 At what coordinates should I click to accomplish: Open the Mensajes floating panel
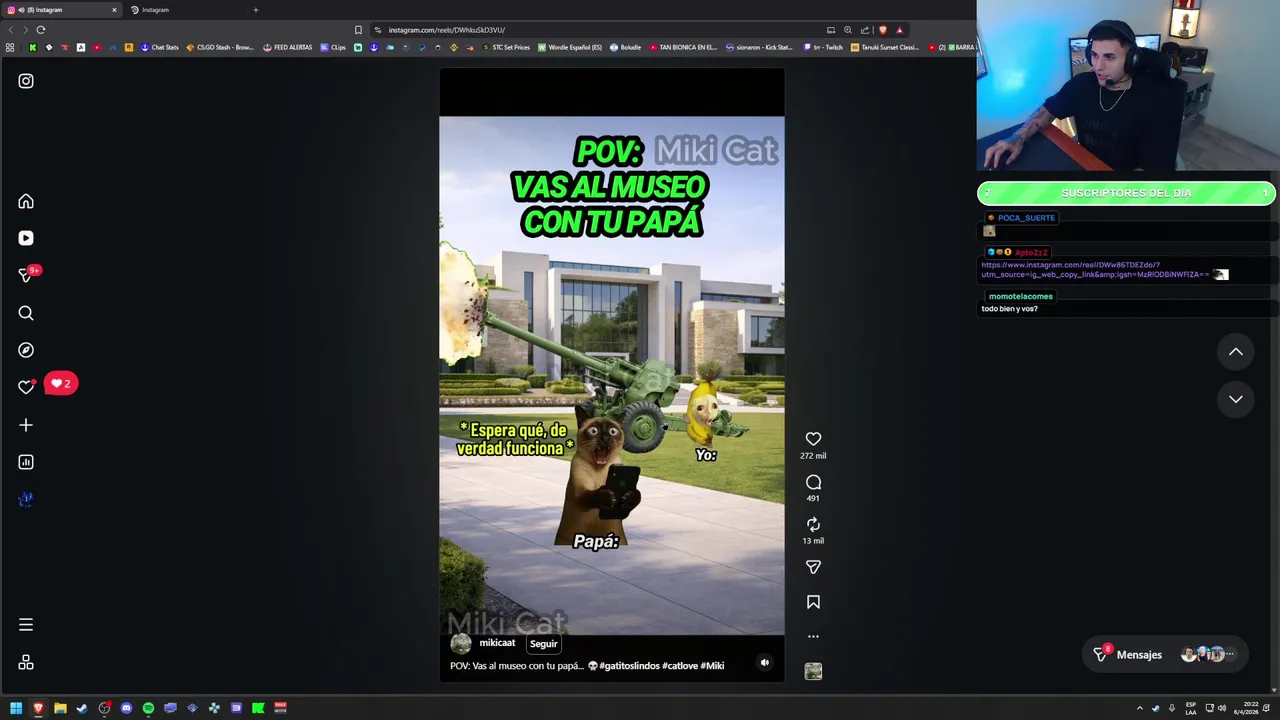(x=1166, y=655)
